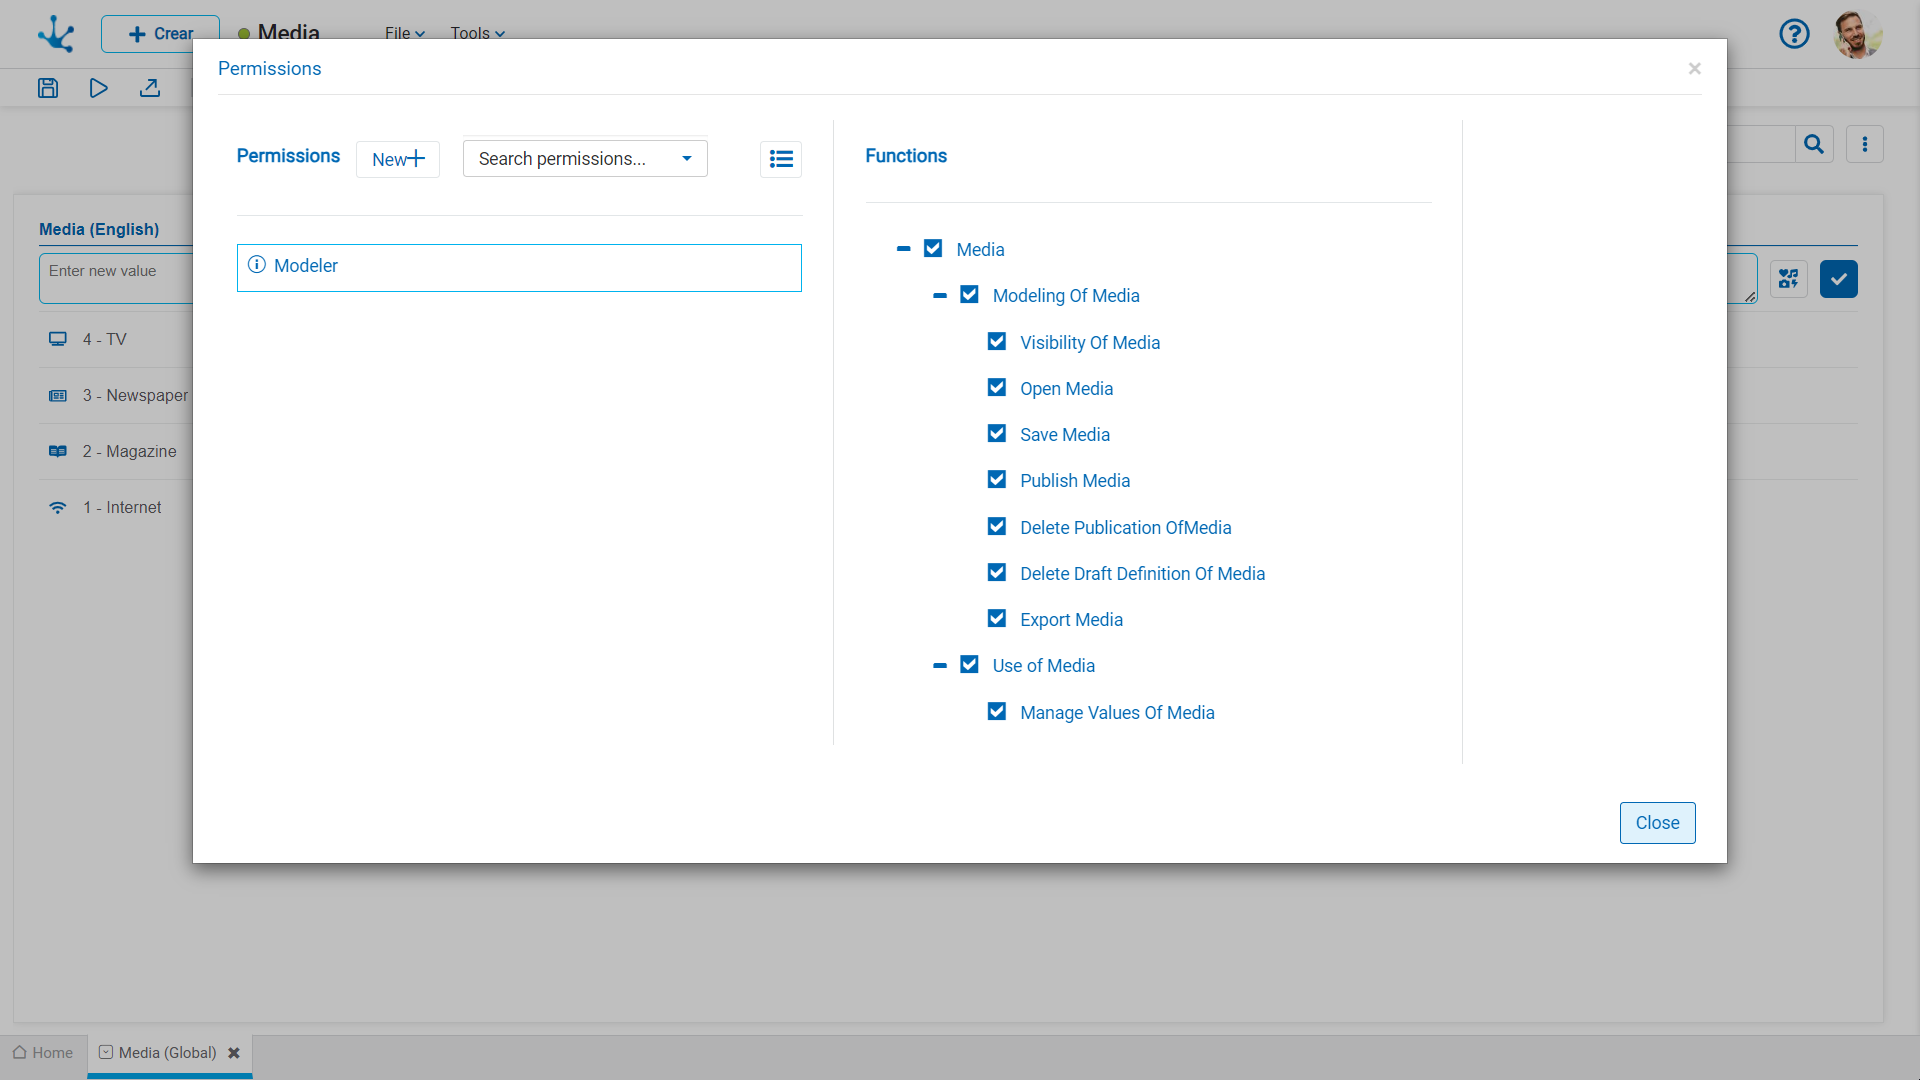
Task: Click the Close button in dialog
Action: pos(1657,823)
